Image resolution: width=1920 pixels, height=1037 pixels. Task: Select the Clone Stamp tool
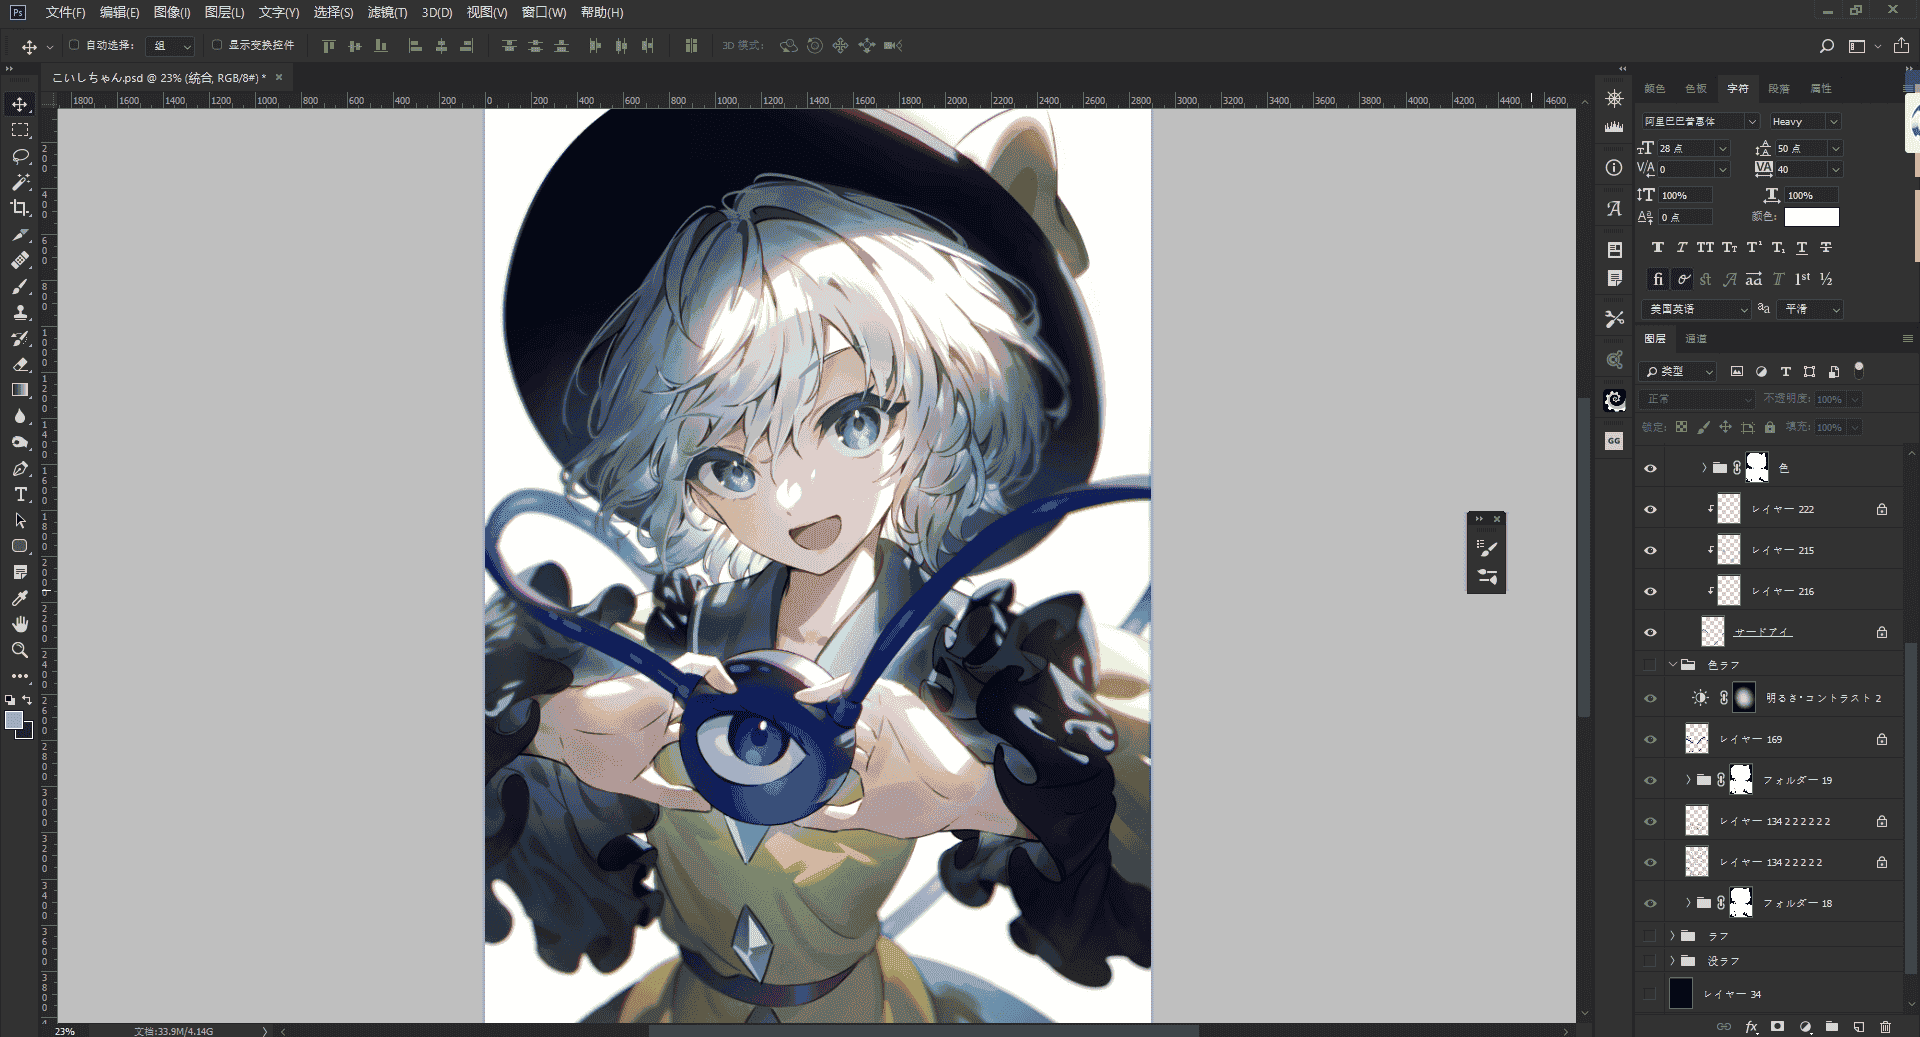pyautogui.click(x=20, y=312)
